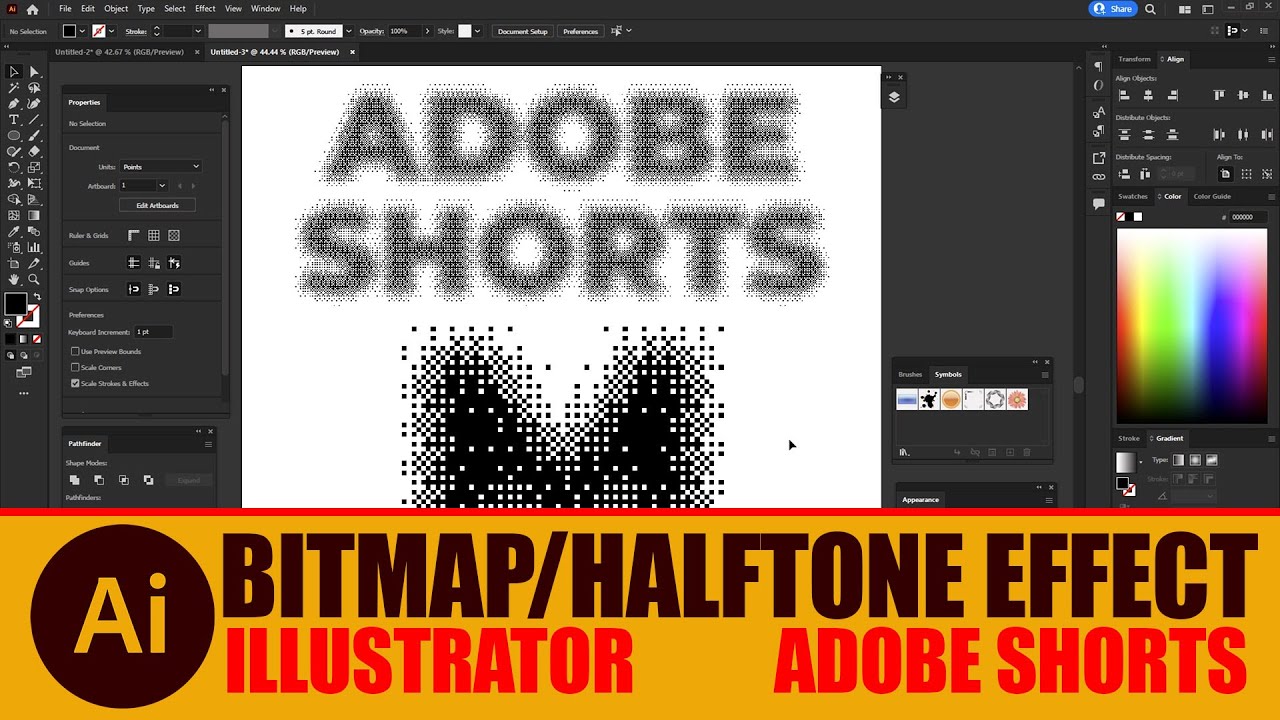The image size is (1280, 720).
Task: Select the pink flower symbol
Action: click(1017, 400)
